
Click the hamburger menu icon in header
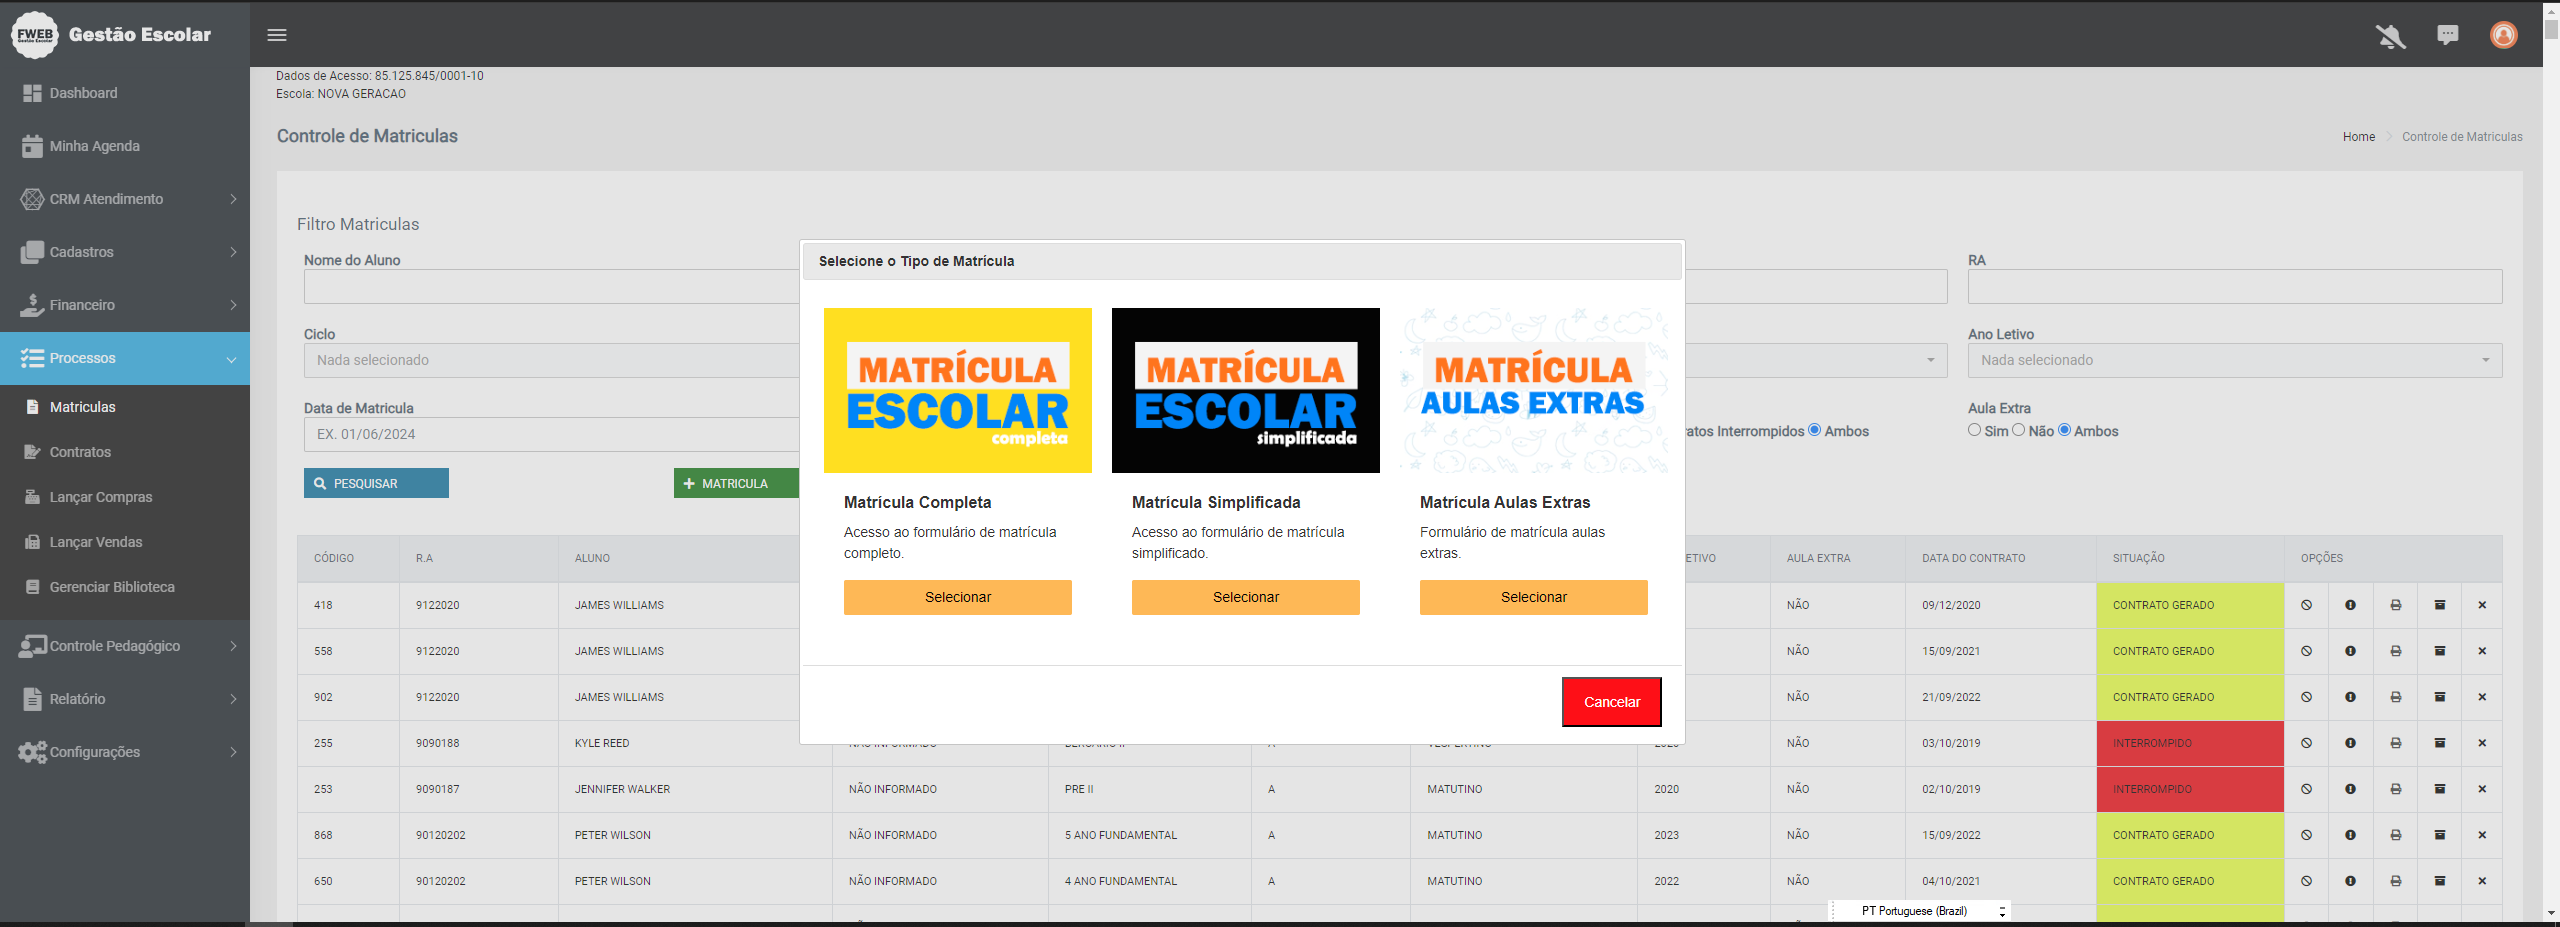pyautogui.click(x=277, y=35)
